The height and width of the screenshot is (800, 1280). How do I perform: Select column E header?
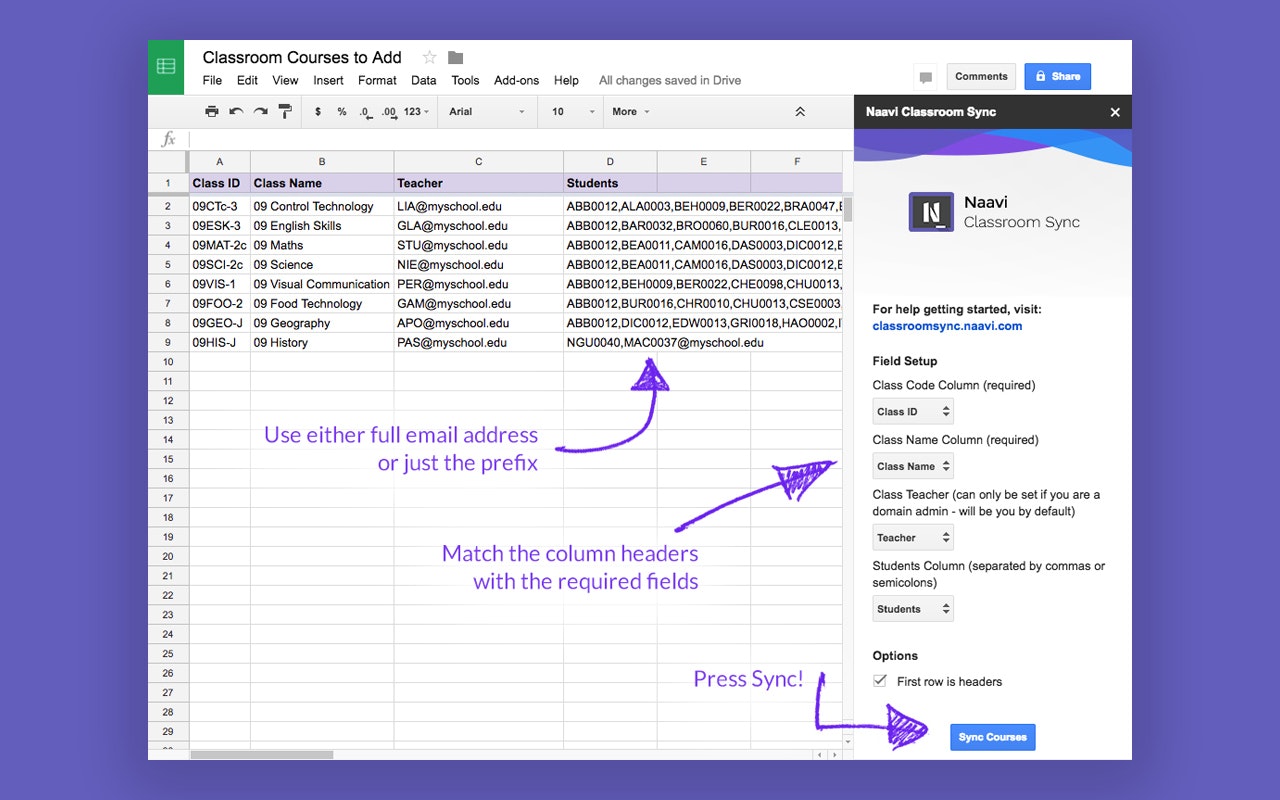(703, 161)
